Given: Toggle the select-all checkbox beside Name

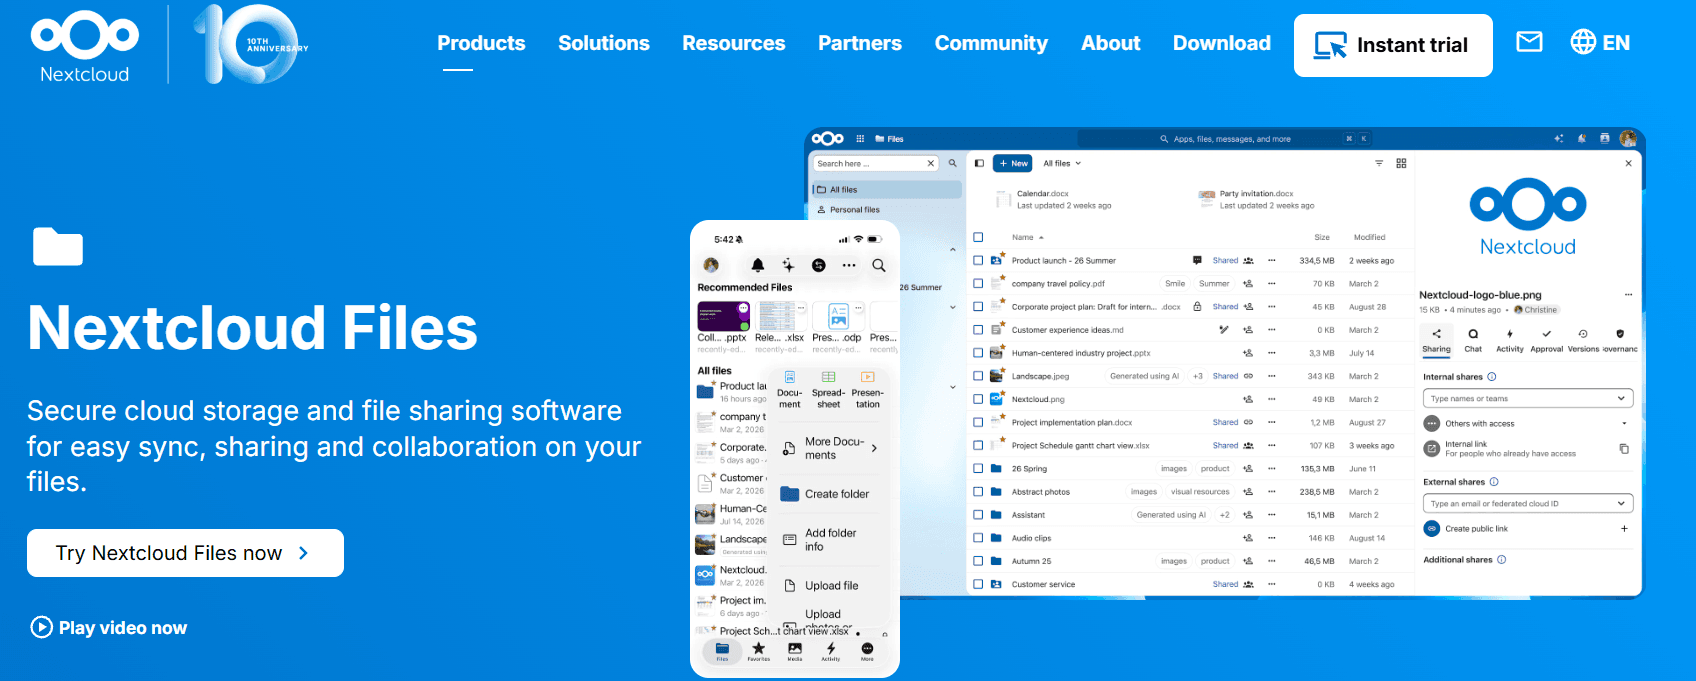Looking at the screenshot, I should click(x=978, y=237).
